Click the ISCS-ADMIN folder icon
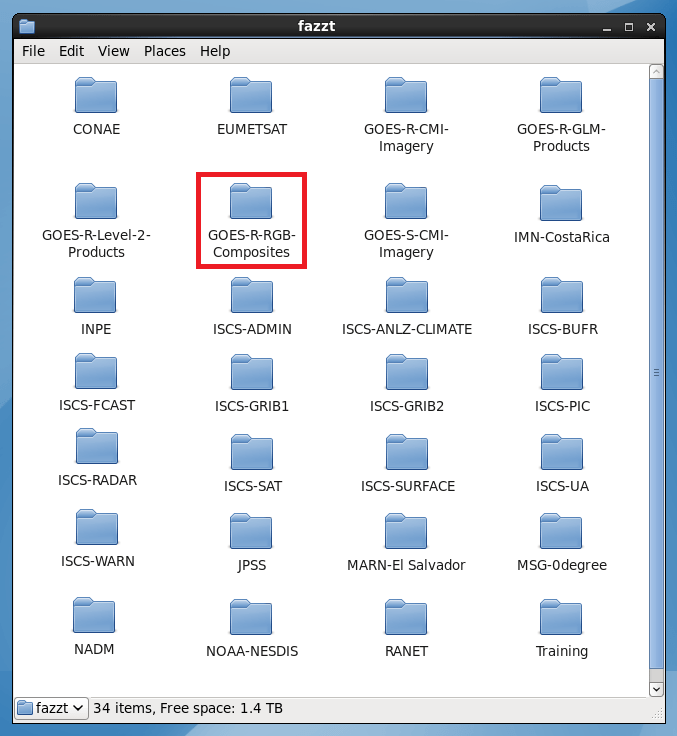 [252, 295]
